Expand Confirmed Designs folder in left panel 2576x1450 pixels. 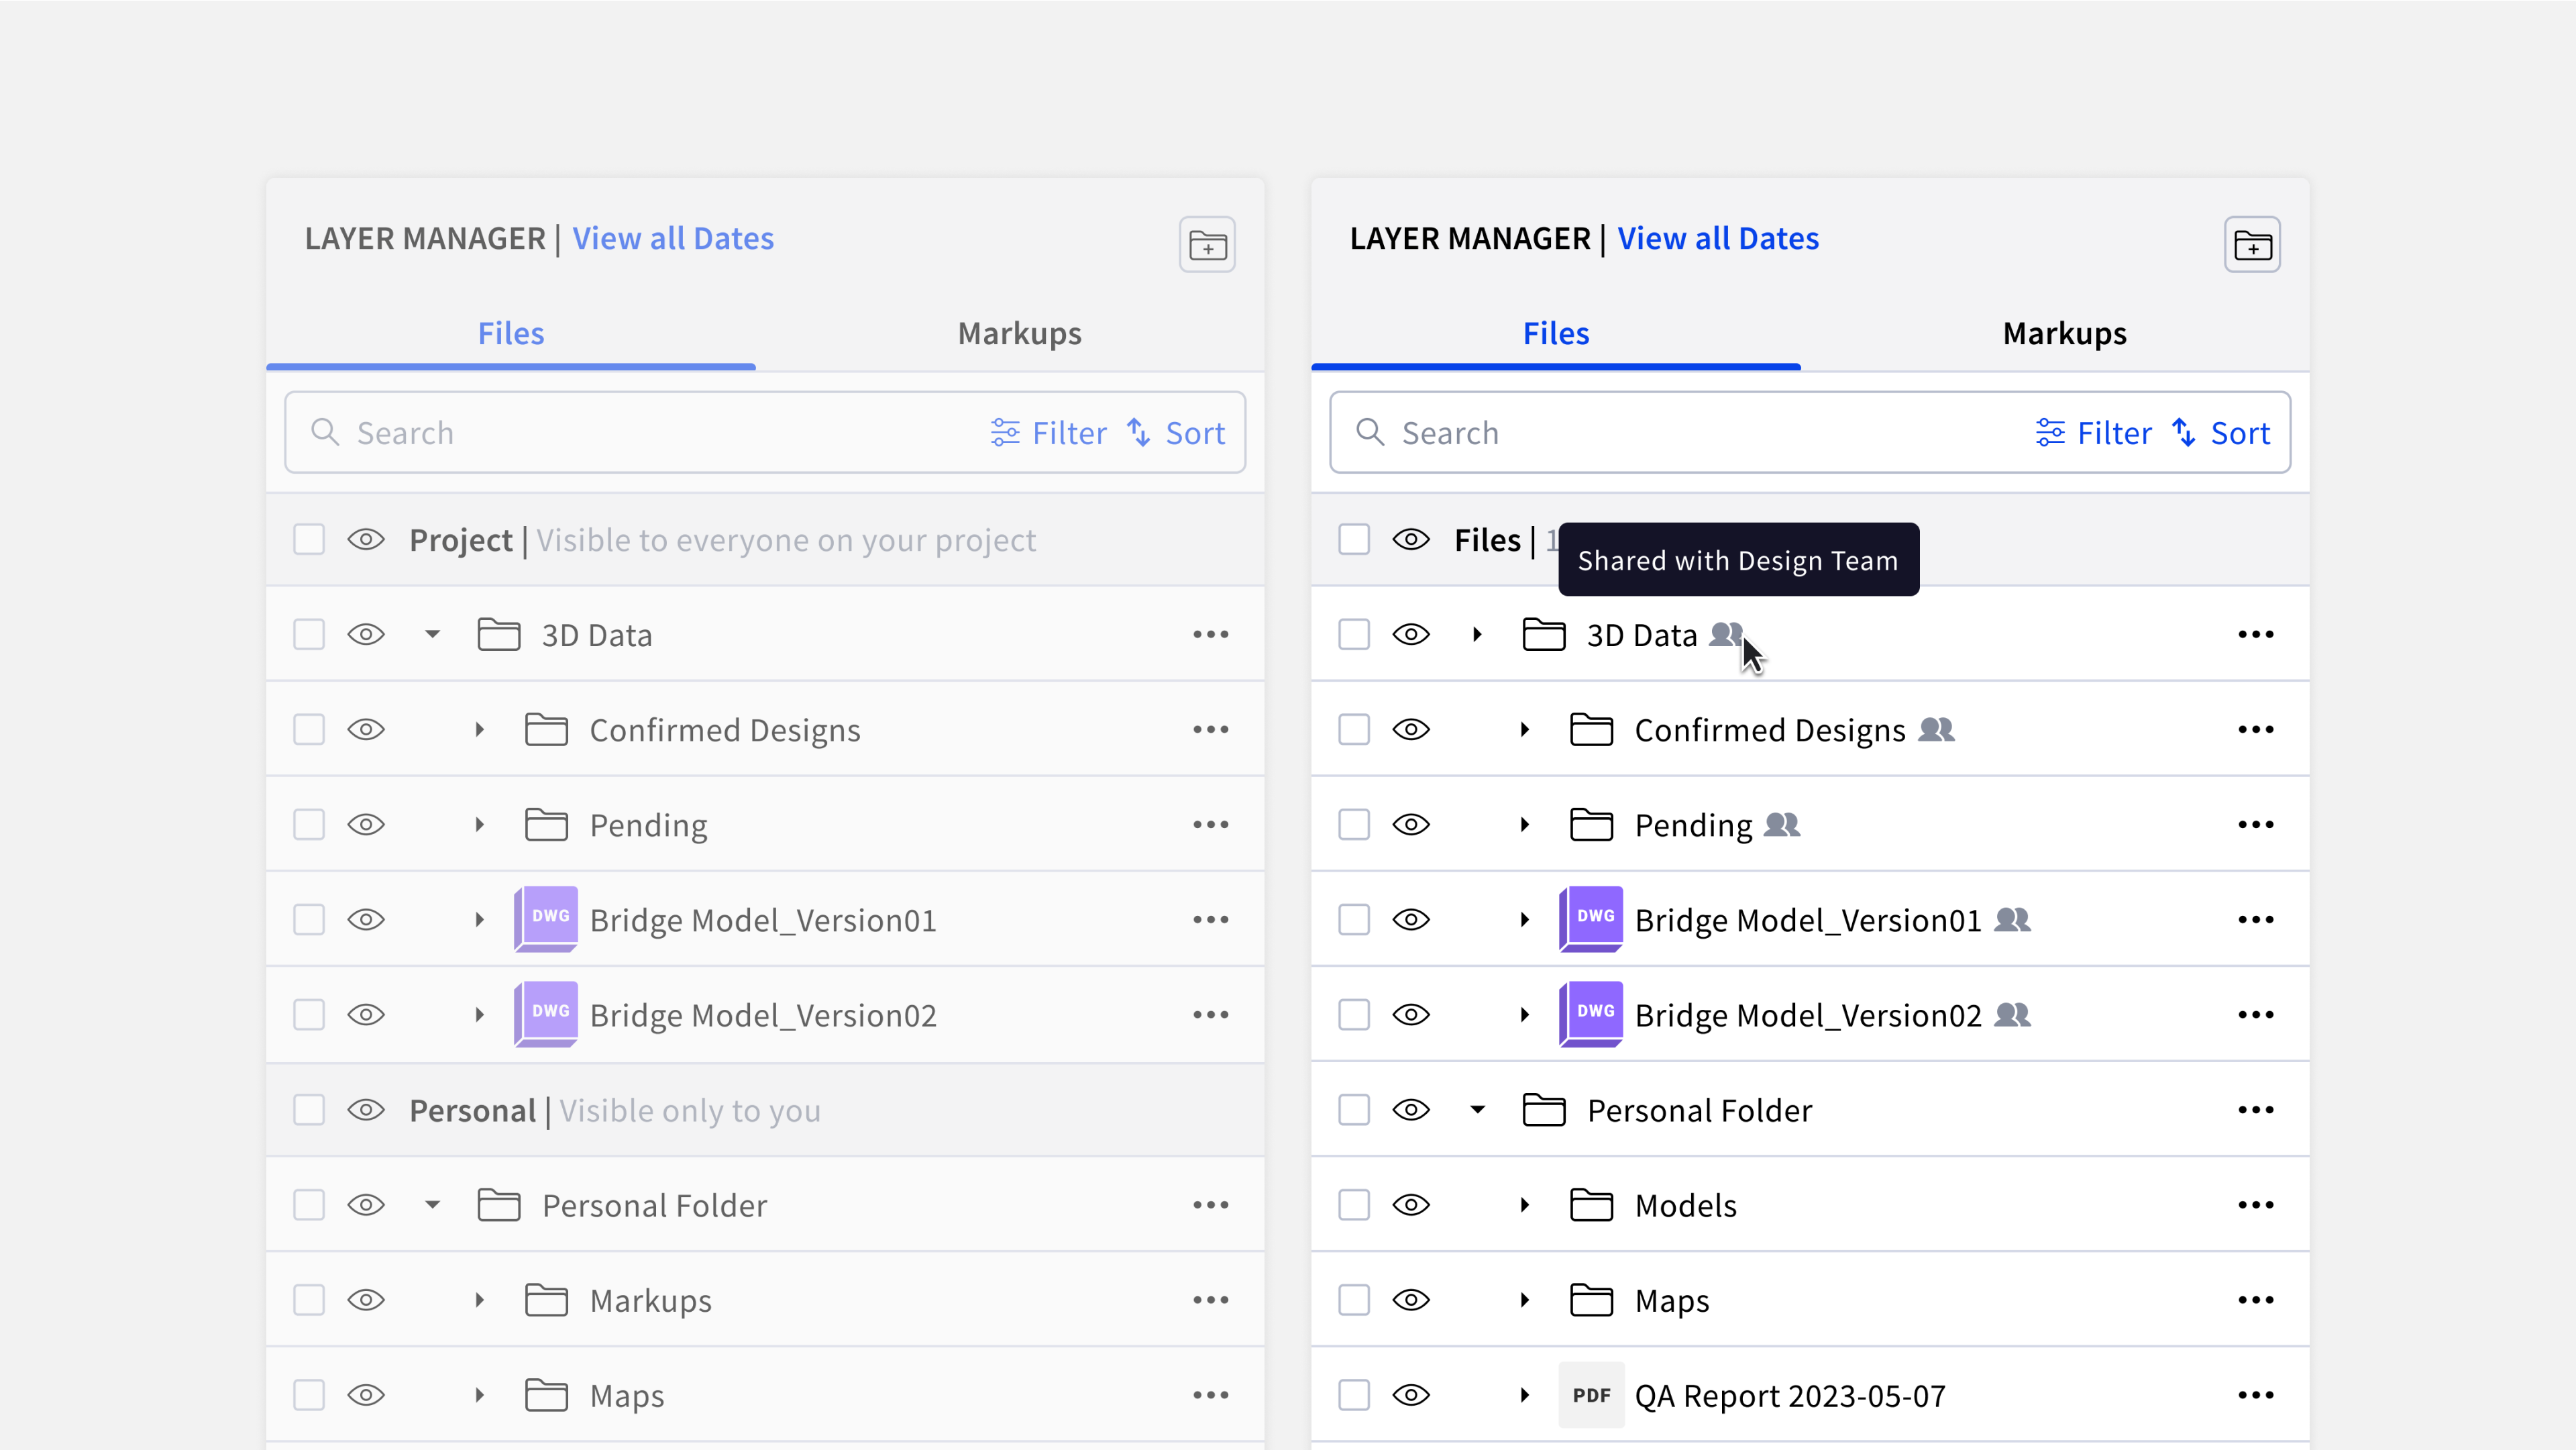tap(480, 729)
